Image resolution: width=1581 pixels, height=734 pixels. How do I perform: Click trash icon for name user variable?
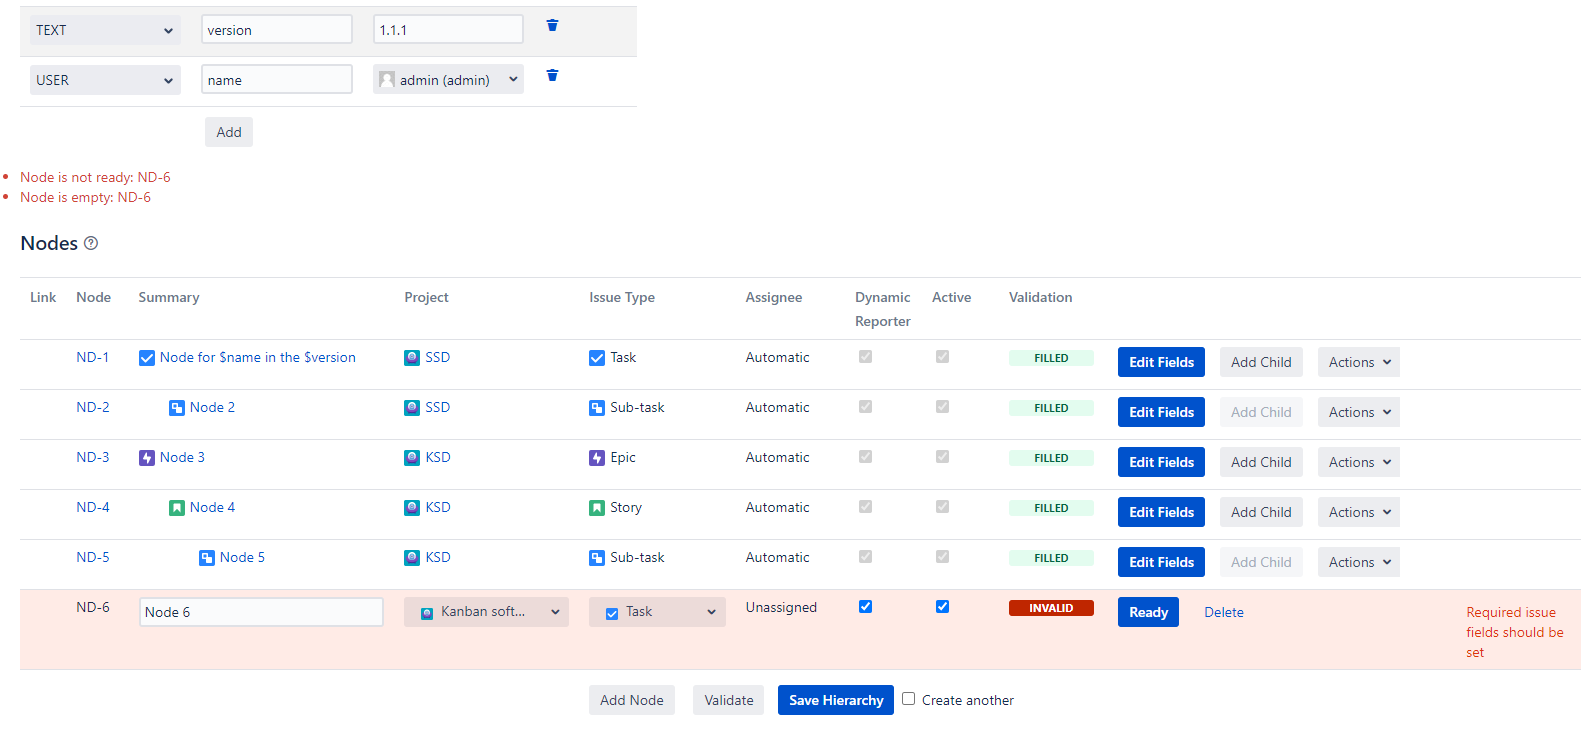[x=552, y=76]
